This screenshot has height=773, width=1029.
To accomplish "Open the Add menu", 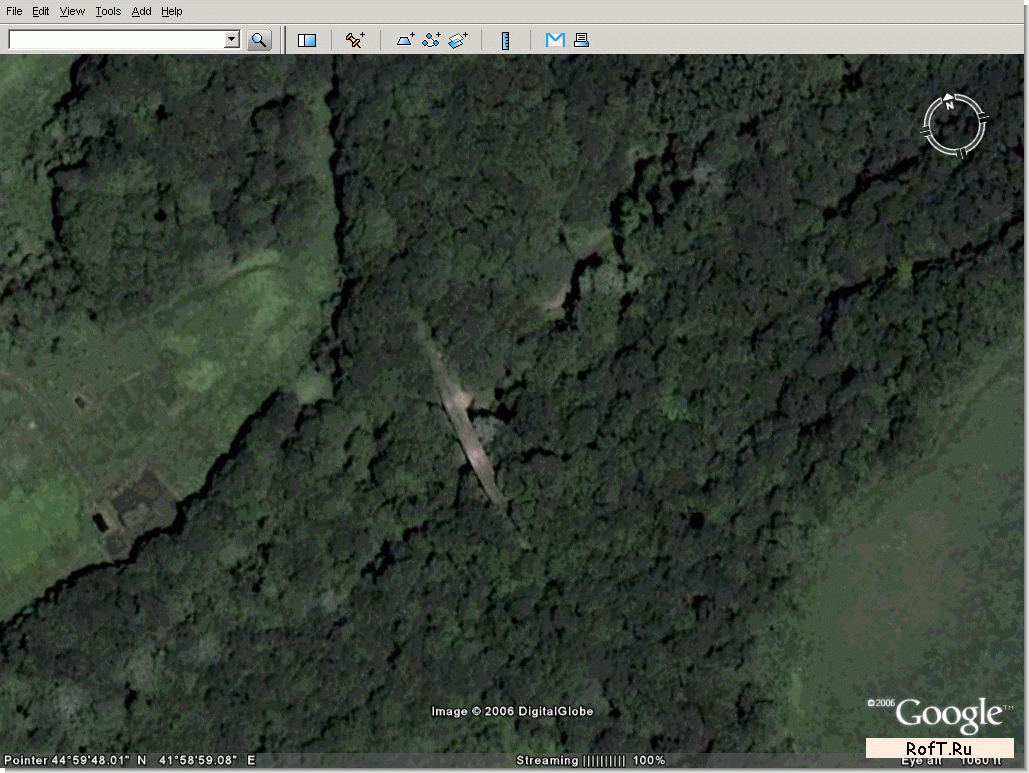I will 142,11.
